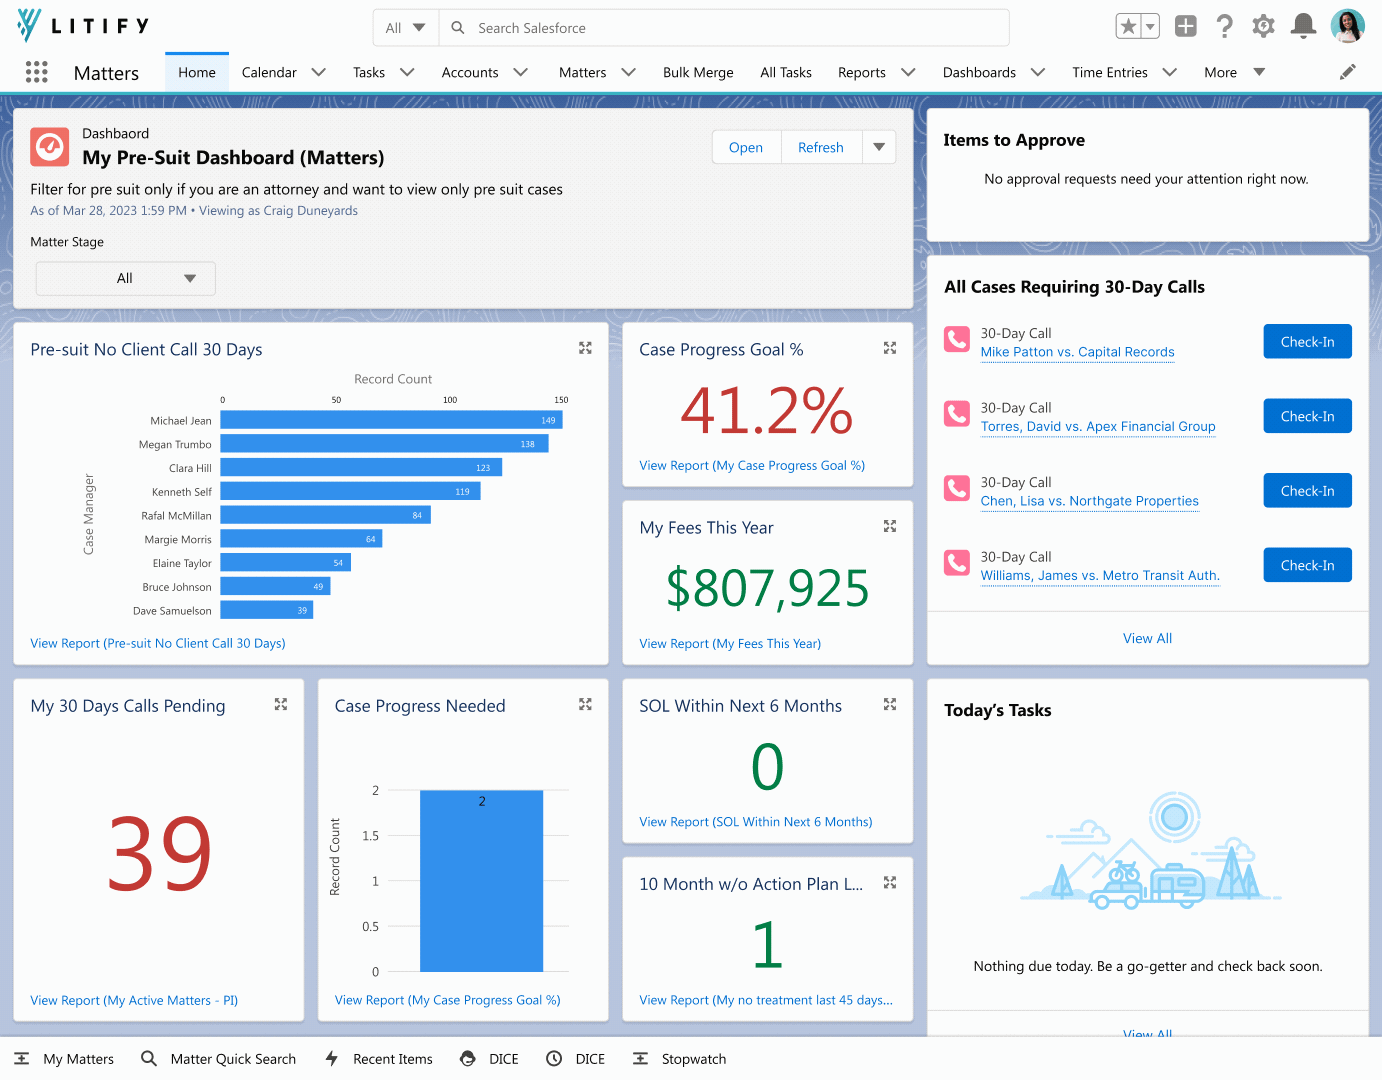The image size is (1382, 1080).
Task: Expand the My Fees This Year widget
Action: coord(890,526)
